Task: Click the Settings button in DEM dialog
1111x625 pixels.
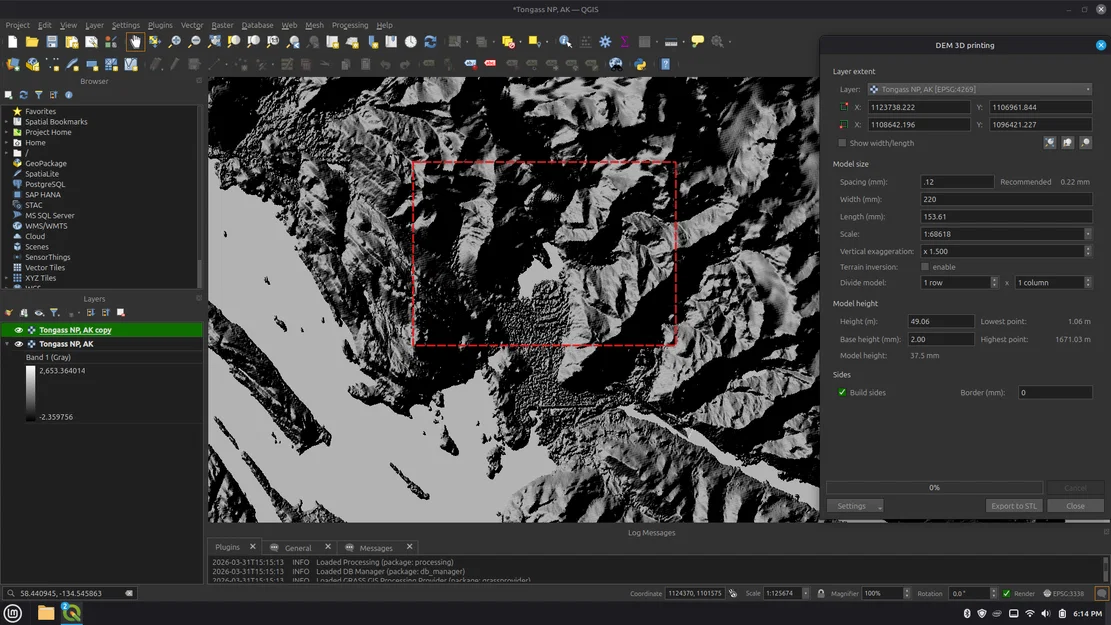Action: [854, 506]
